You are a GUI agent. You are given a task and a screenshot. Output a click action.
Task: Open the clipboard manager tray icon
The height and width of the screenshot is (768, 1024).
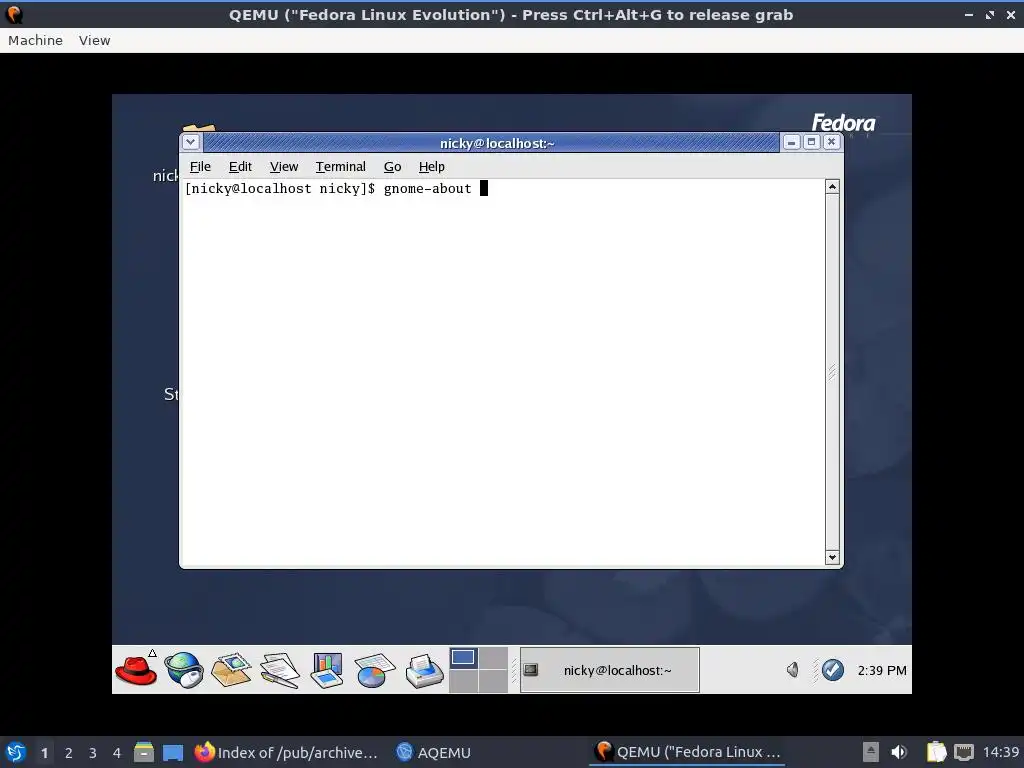click(936, 752)
